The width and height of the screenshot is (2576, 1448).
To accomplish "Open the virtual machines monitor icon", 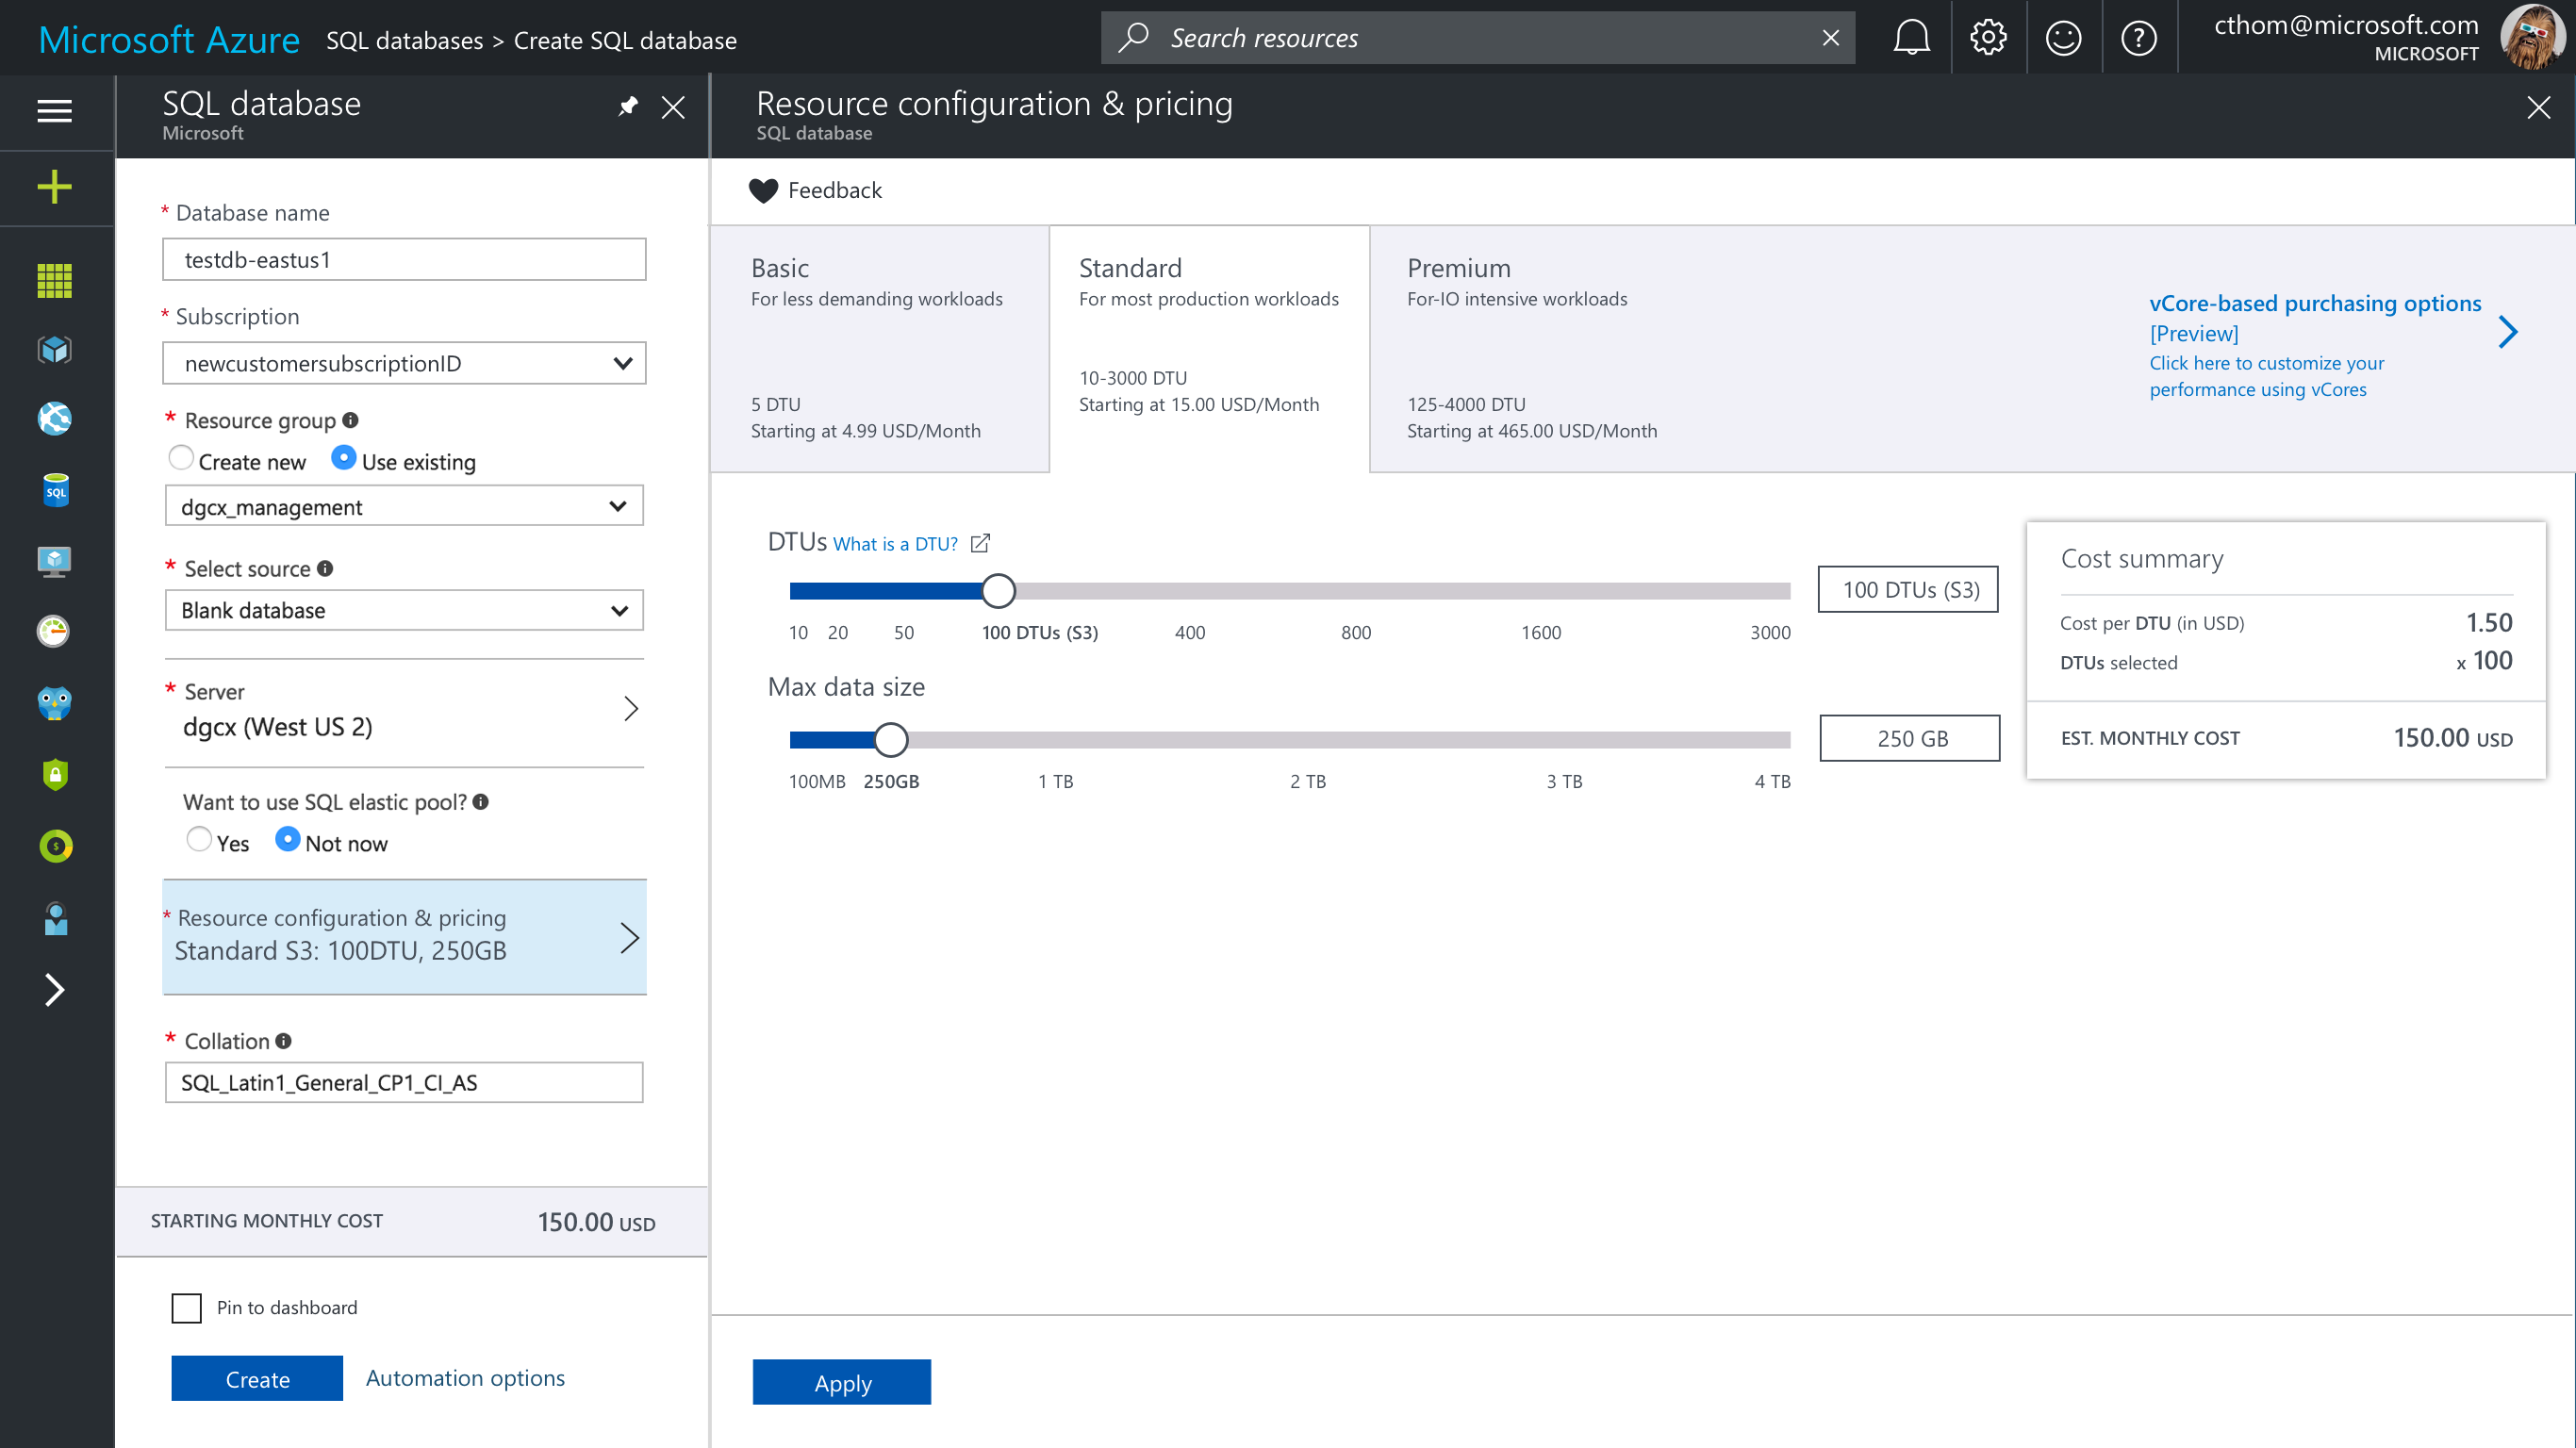I will coord(55,561).
